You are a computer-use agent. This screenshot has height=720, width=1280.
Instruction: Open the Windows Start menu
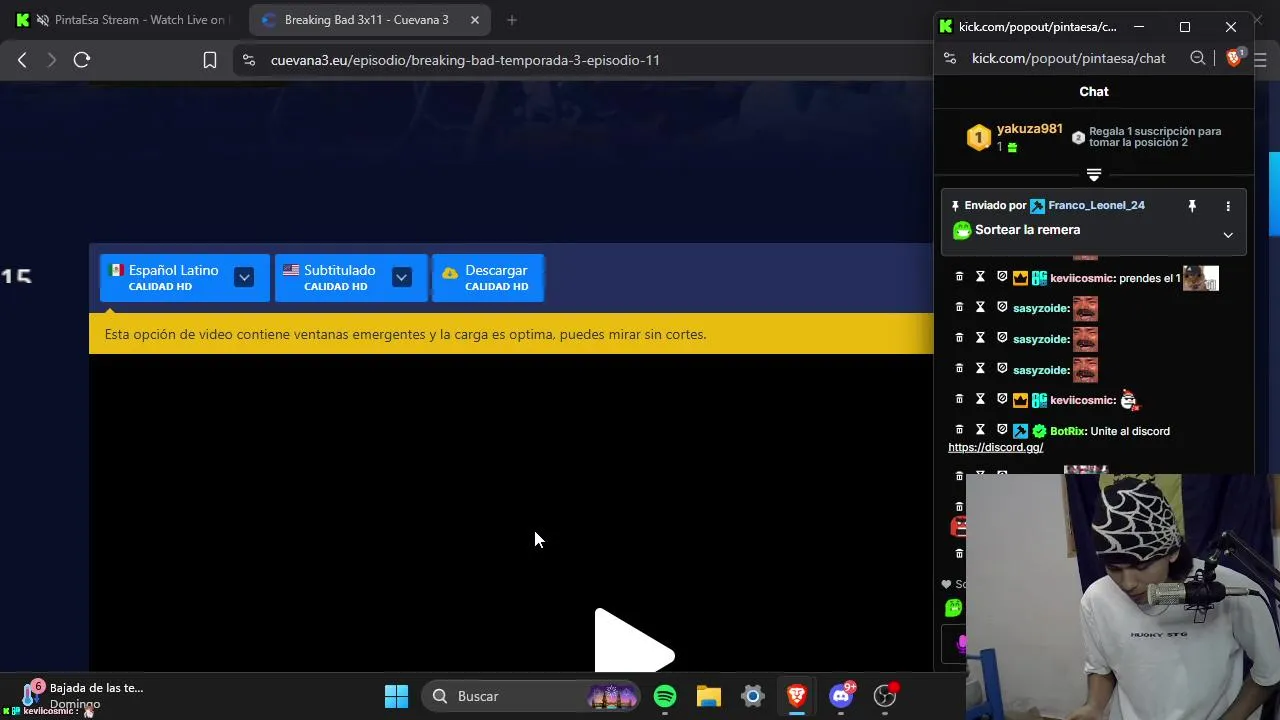pyautogui.click(x=396, y=696)
